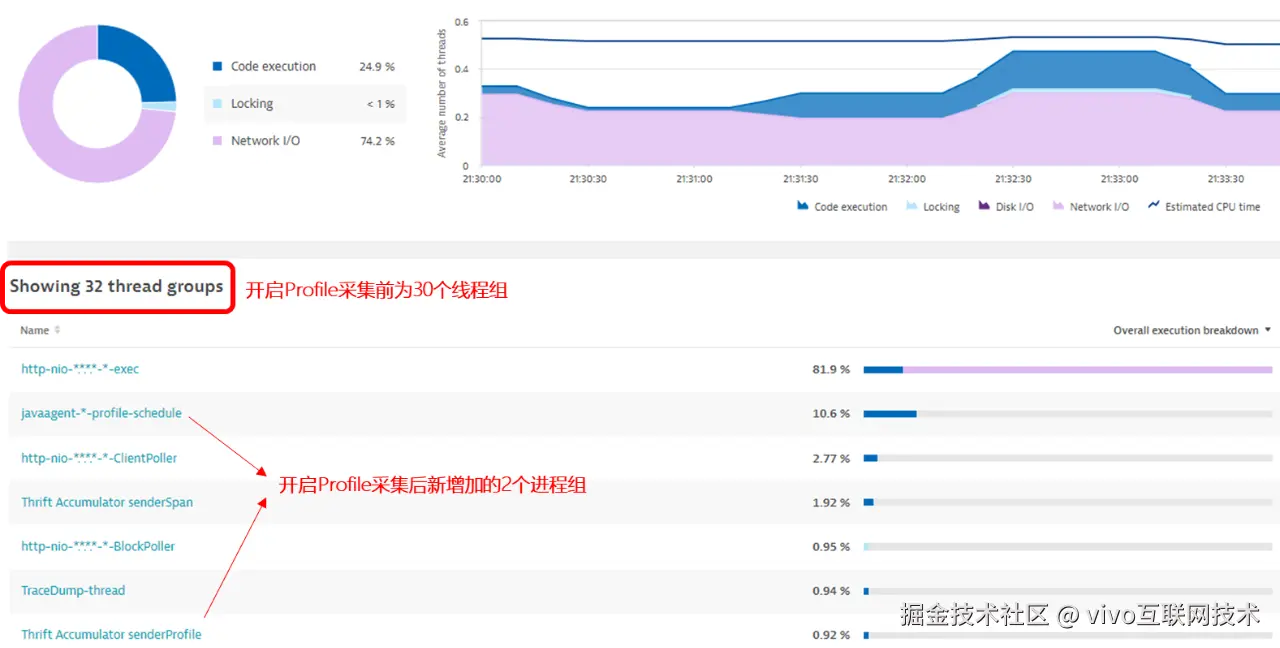Click the Code execution label in donut legend

click(x=273, y=66)
